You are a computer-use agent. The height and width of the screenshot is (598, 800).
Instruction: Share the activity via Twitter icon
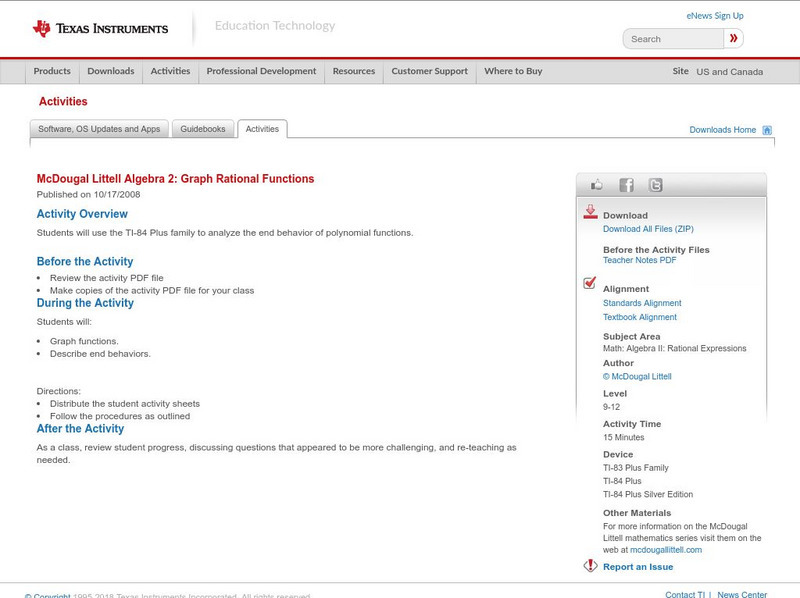click(x=655, y=185)
